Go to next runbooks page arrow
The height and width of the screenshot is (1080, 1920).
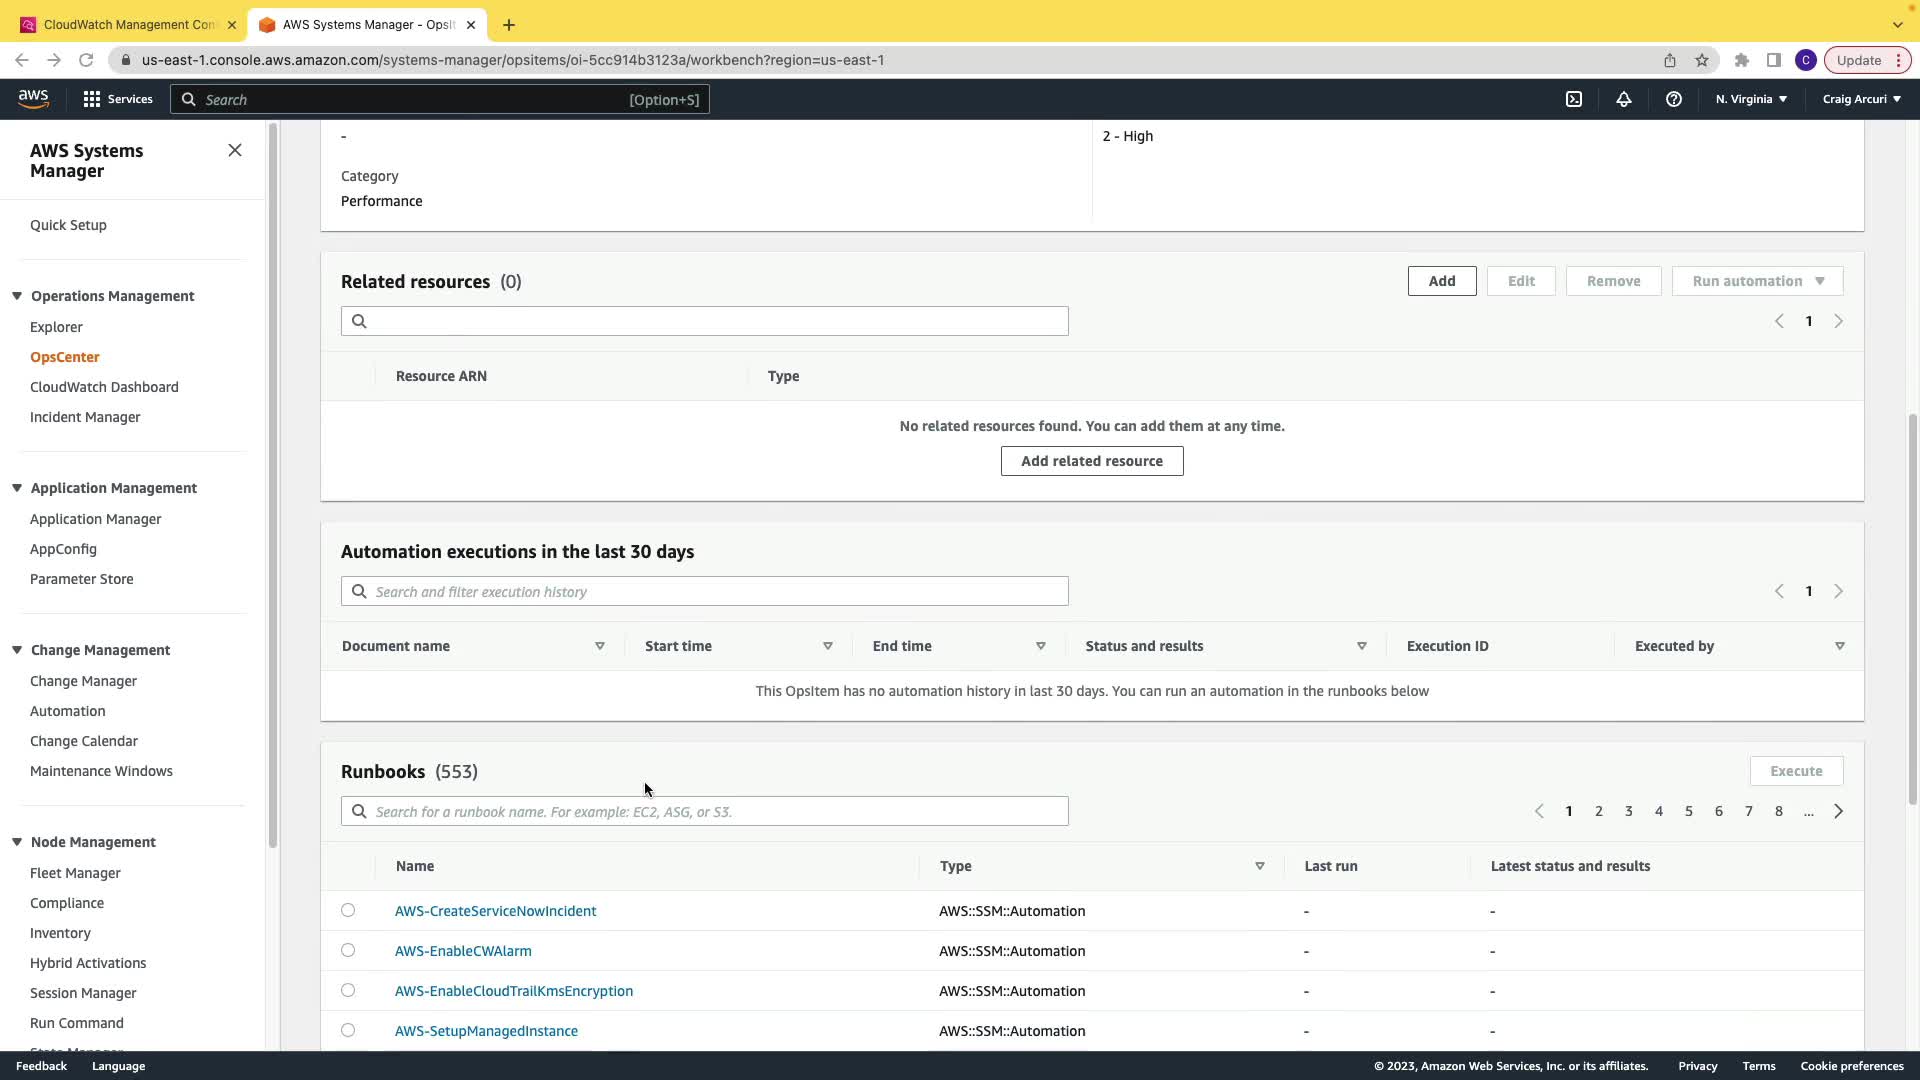click(x=1838, y=811)
